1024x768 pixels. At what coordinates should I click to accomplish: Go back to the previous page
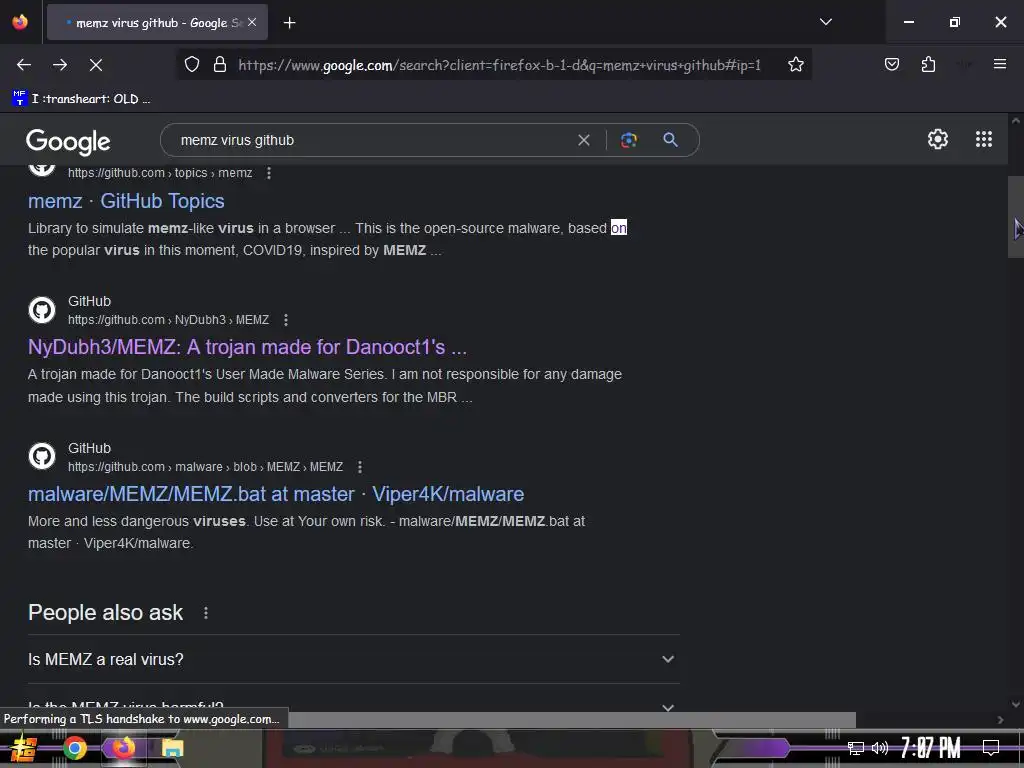coord(24,65)
